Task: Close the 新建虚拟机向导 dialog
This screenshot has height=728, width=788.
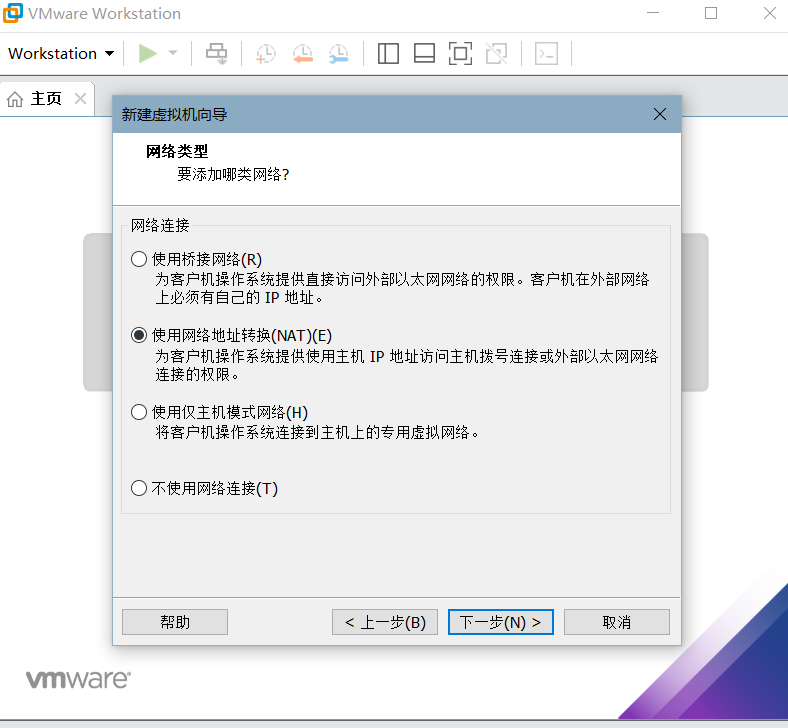Action: click(660, 114)
